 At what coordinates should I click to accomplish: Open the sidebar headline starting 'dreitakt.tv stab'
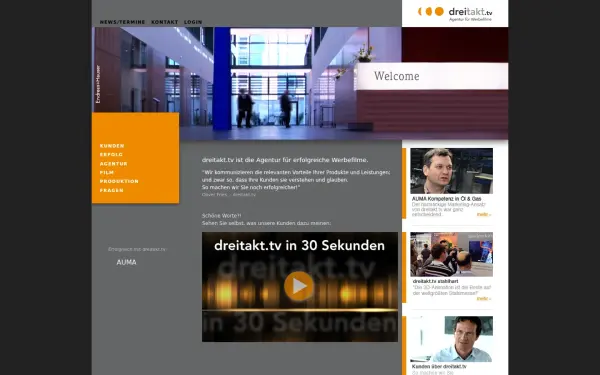(435, 281)
